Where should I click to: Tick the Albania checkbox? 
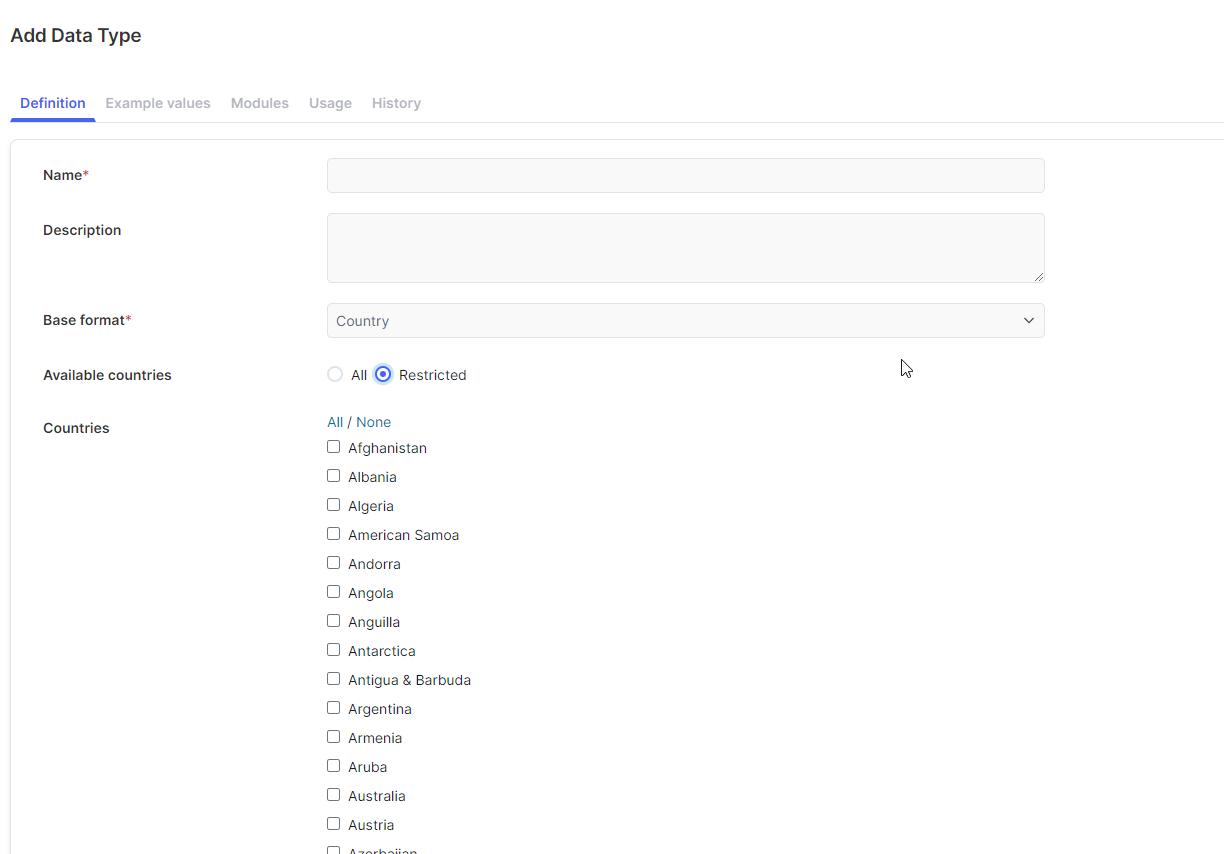(334, 476)
